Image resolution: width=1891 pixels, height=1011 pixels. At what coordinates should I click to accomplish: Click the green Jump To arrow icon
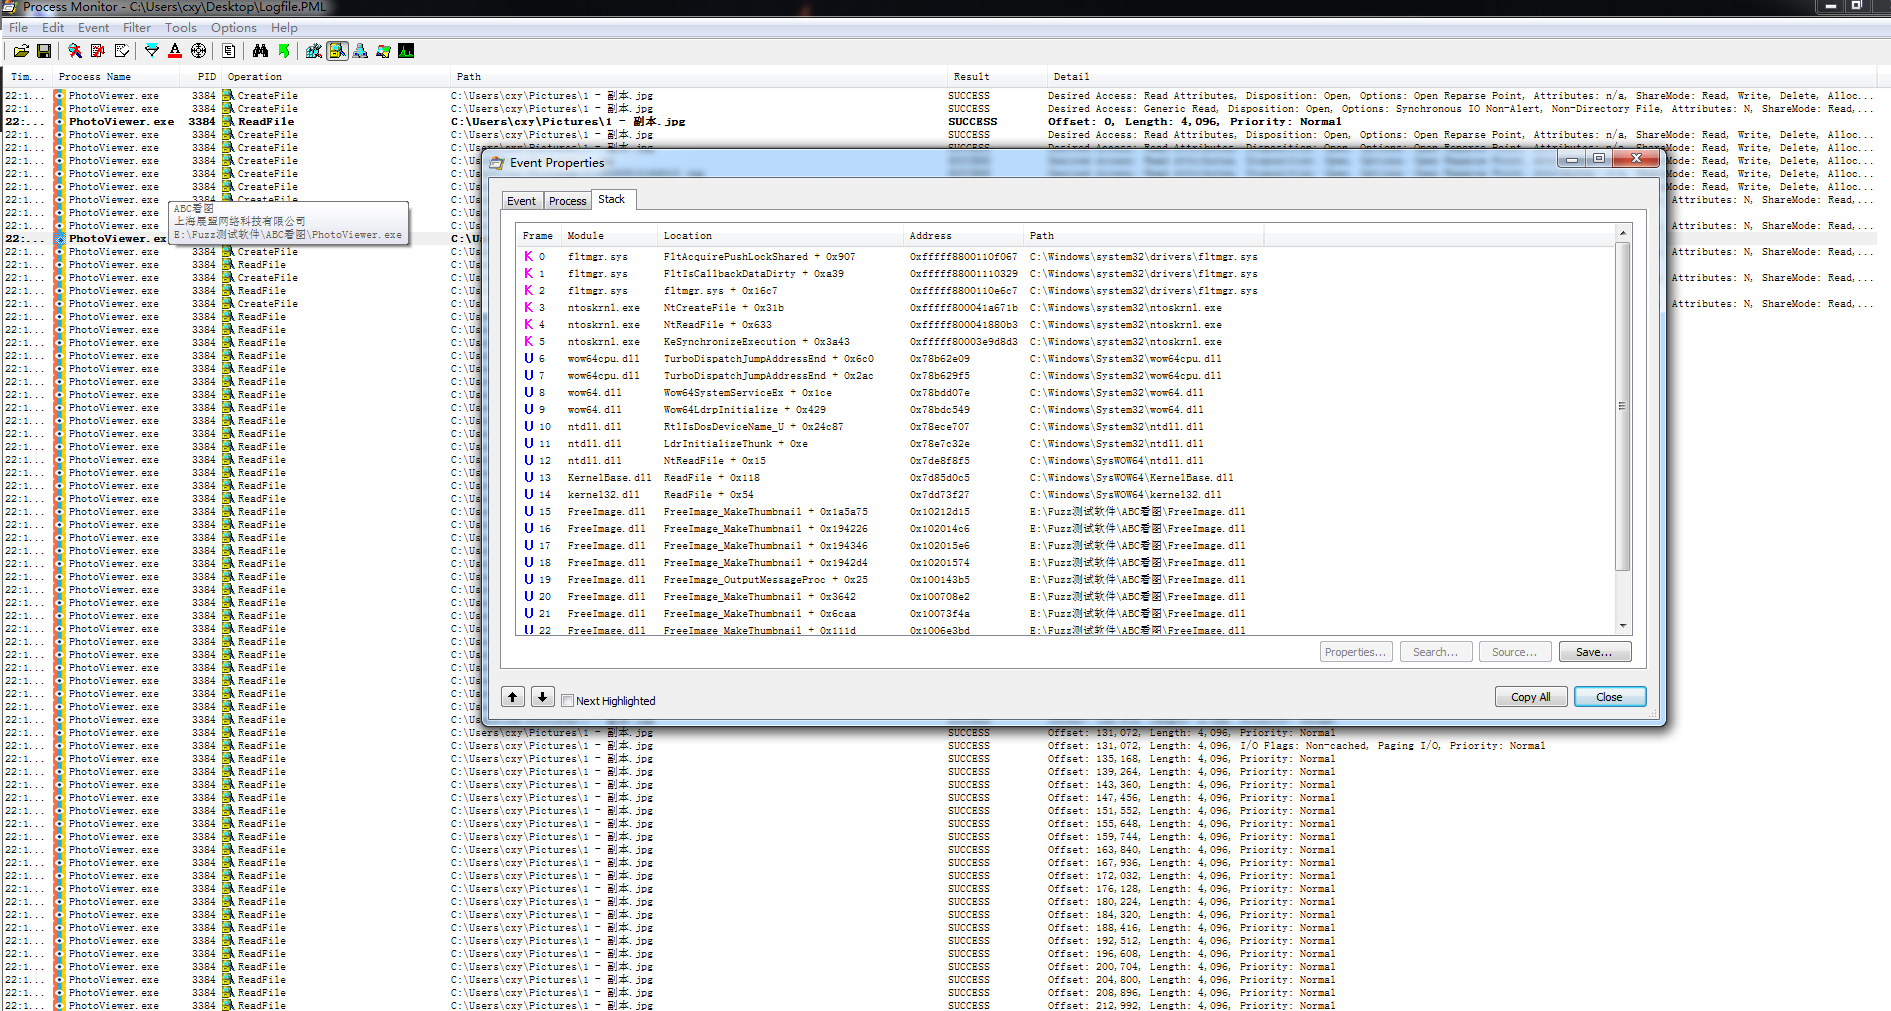[284, 51]
